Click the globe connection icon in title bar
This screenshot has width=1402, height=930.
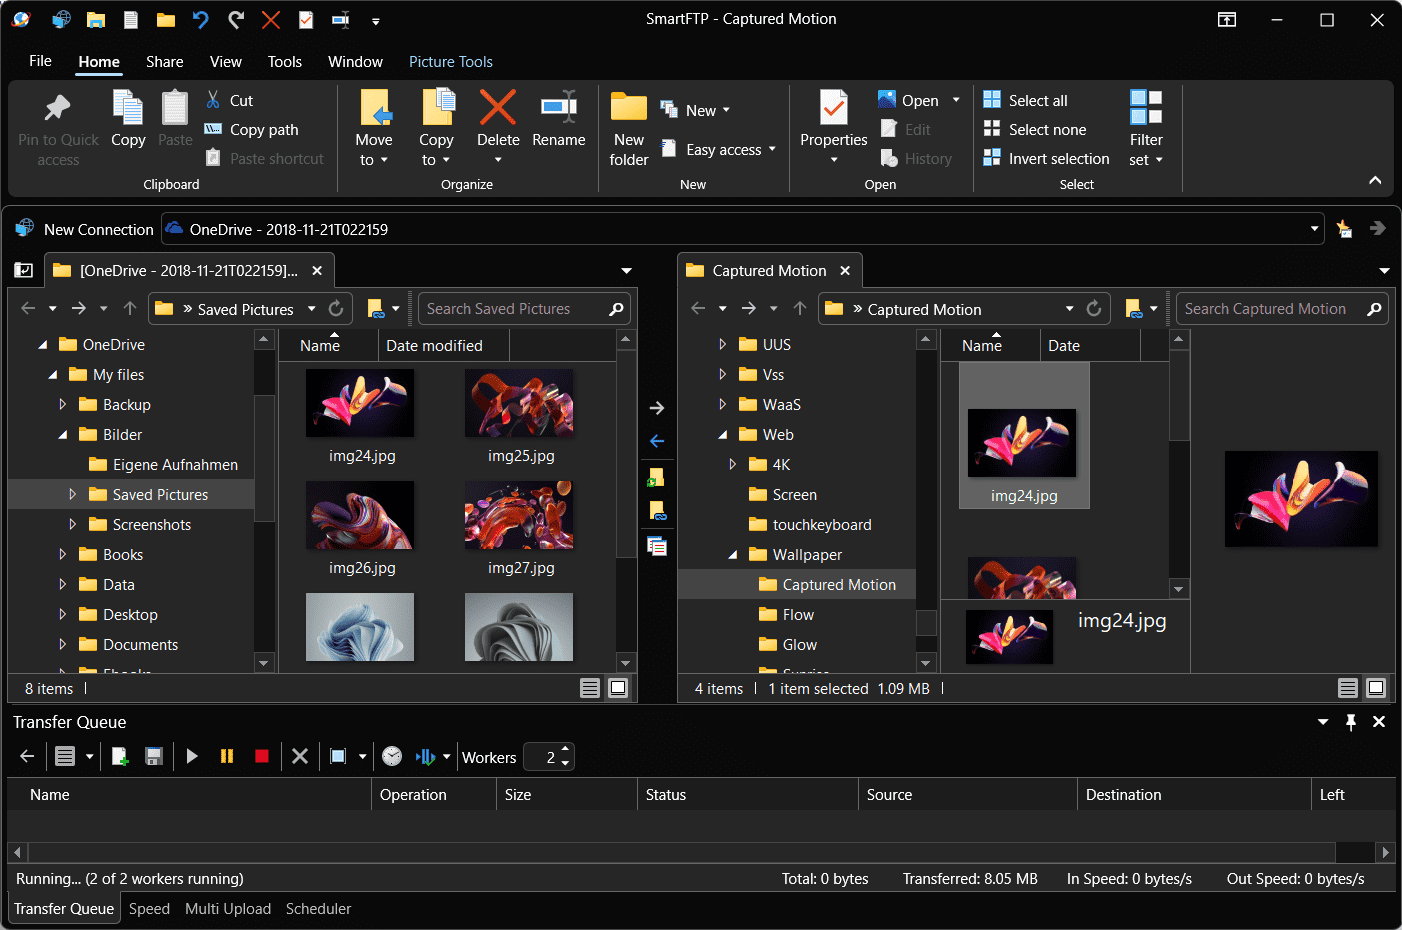[x=61, y=19]
